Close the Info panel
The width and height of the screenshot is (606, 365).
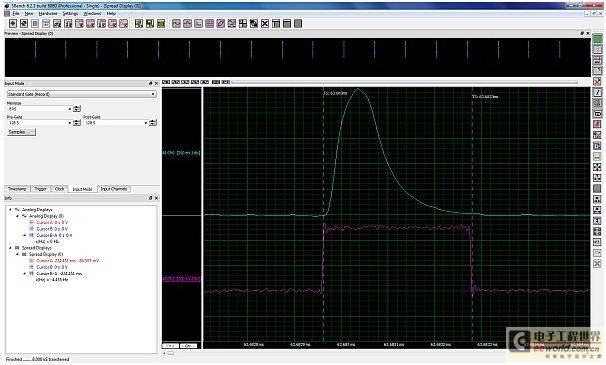pos(156,198)
